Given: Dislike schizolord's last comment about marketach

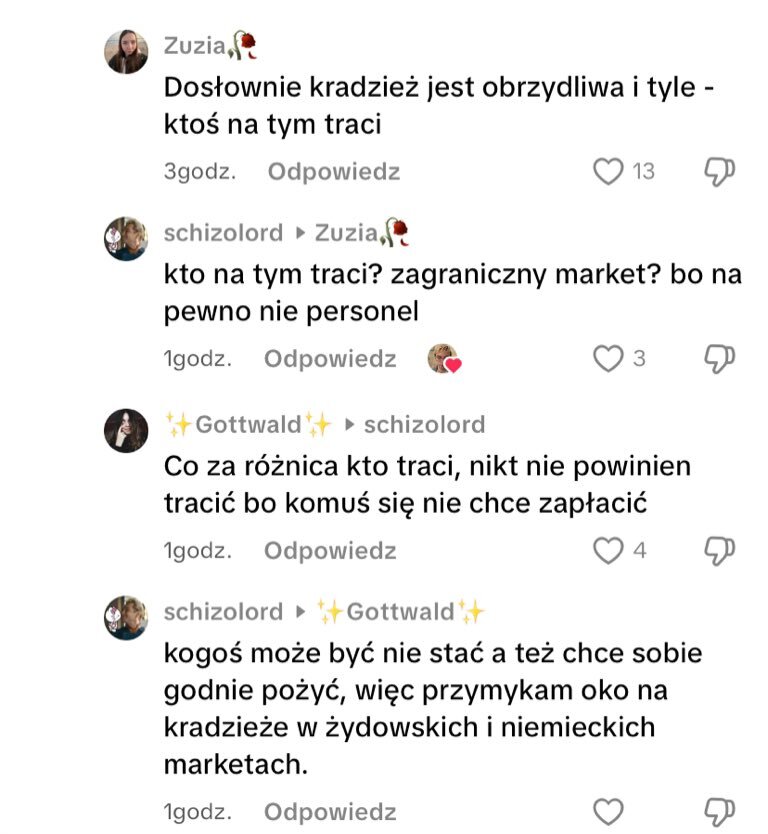Looking at the screenshot, I should [x=720, y=811].
